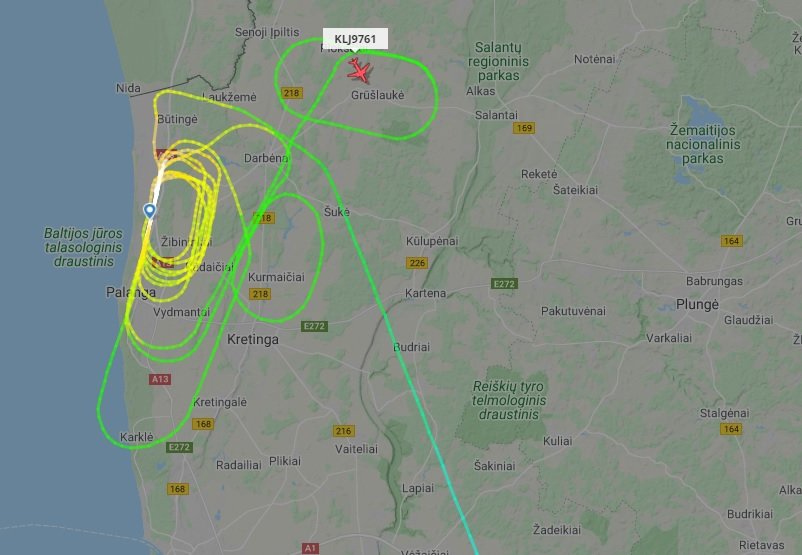802x555 pixels.
Task: Click the 216 road shield near Vaiteliai
Action: coord(343,431)
